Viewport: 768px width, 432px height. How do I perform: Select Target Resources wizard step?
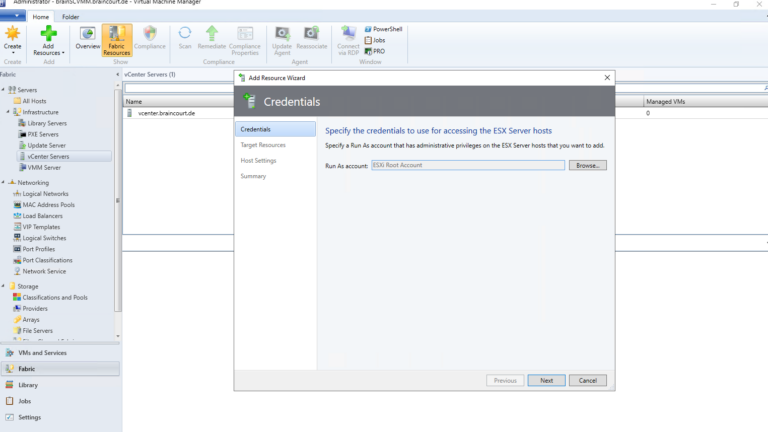(263, 145)
